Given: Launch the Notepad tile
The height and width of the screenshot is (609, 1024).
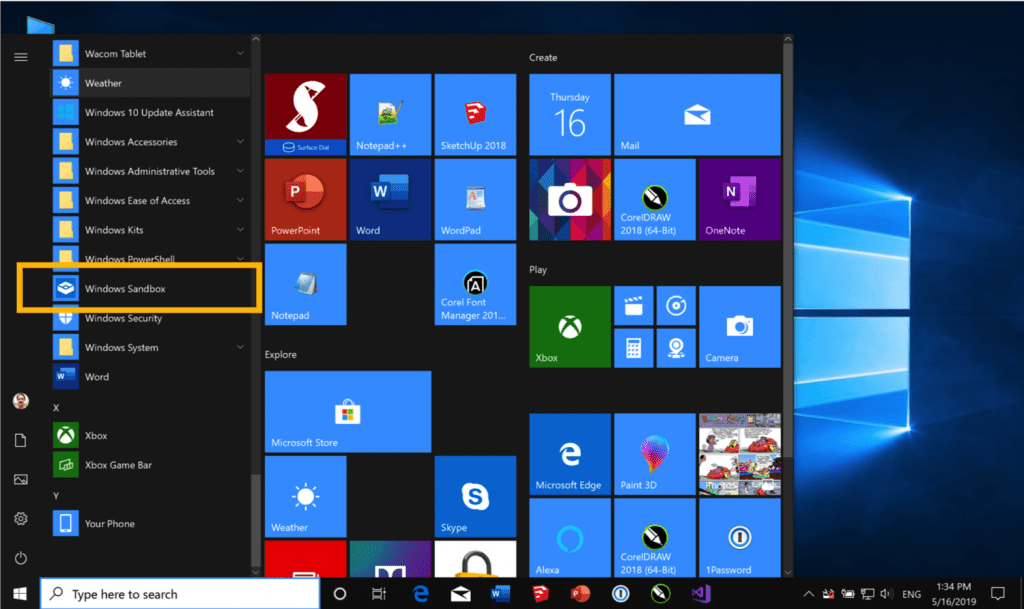Looking at the screenshot, I should coord(306,284).
